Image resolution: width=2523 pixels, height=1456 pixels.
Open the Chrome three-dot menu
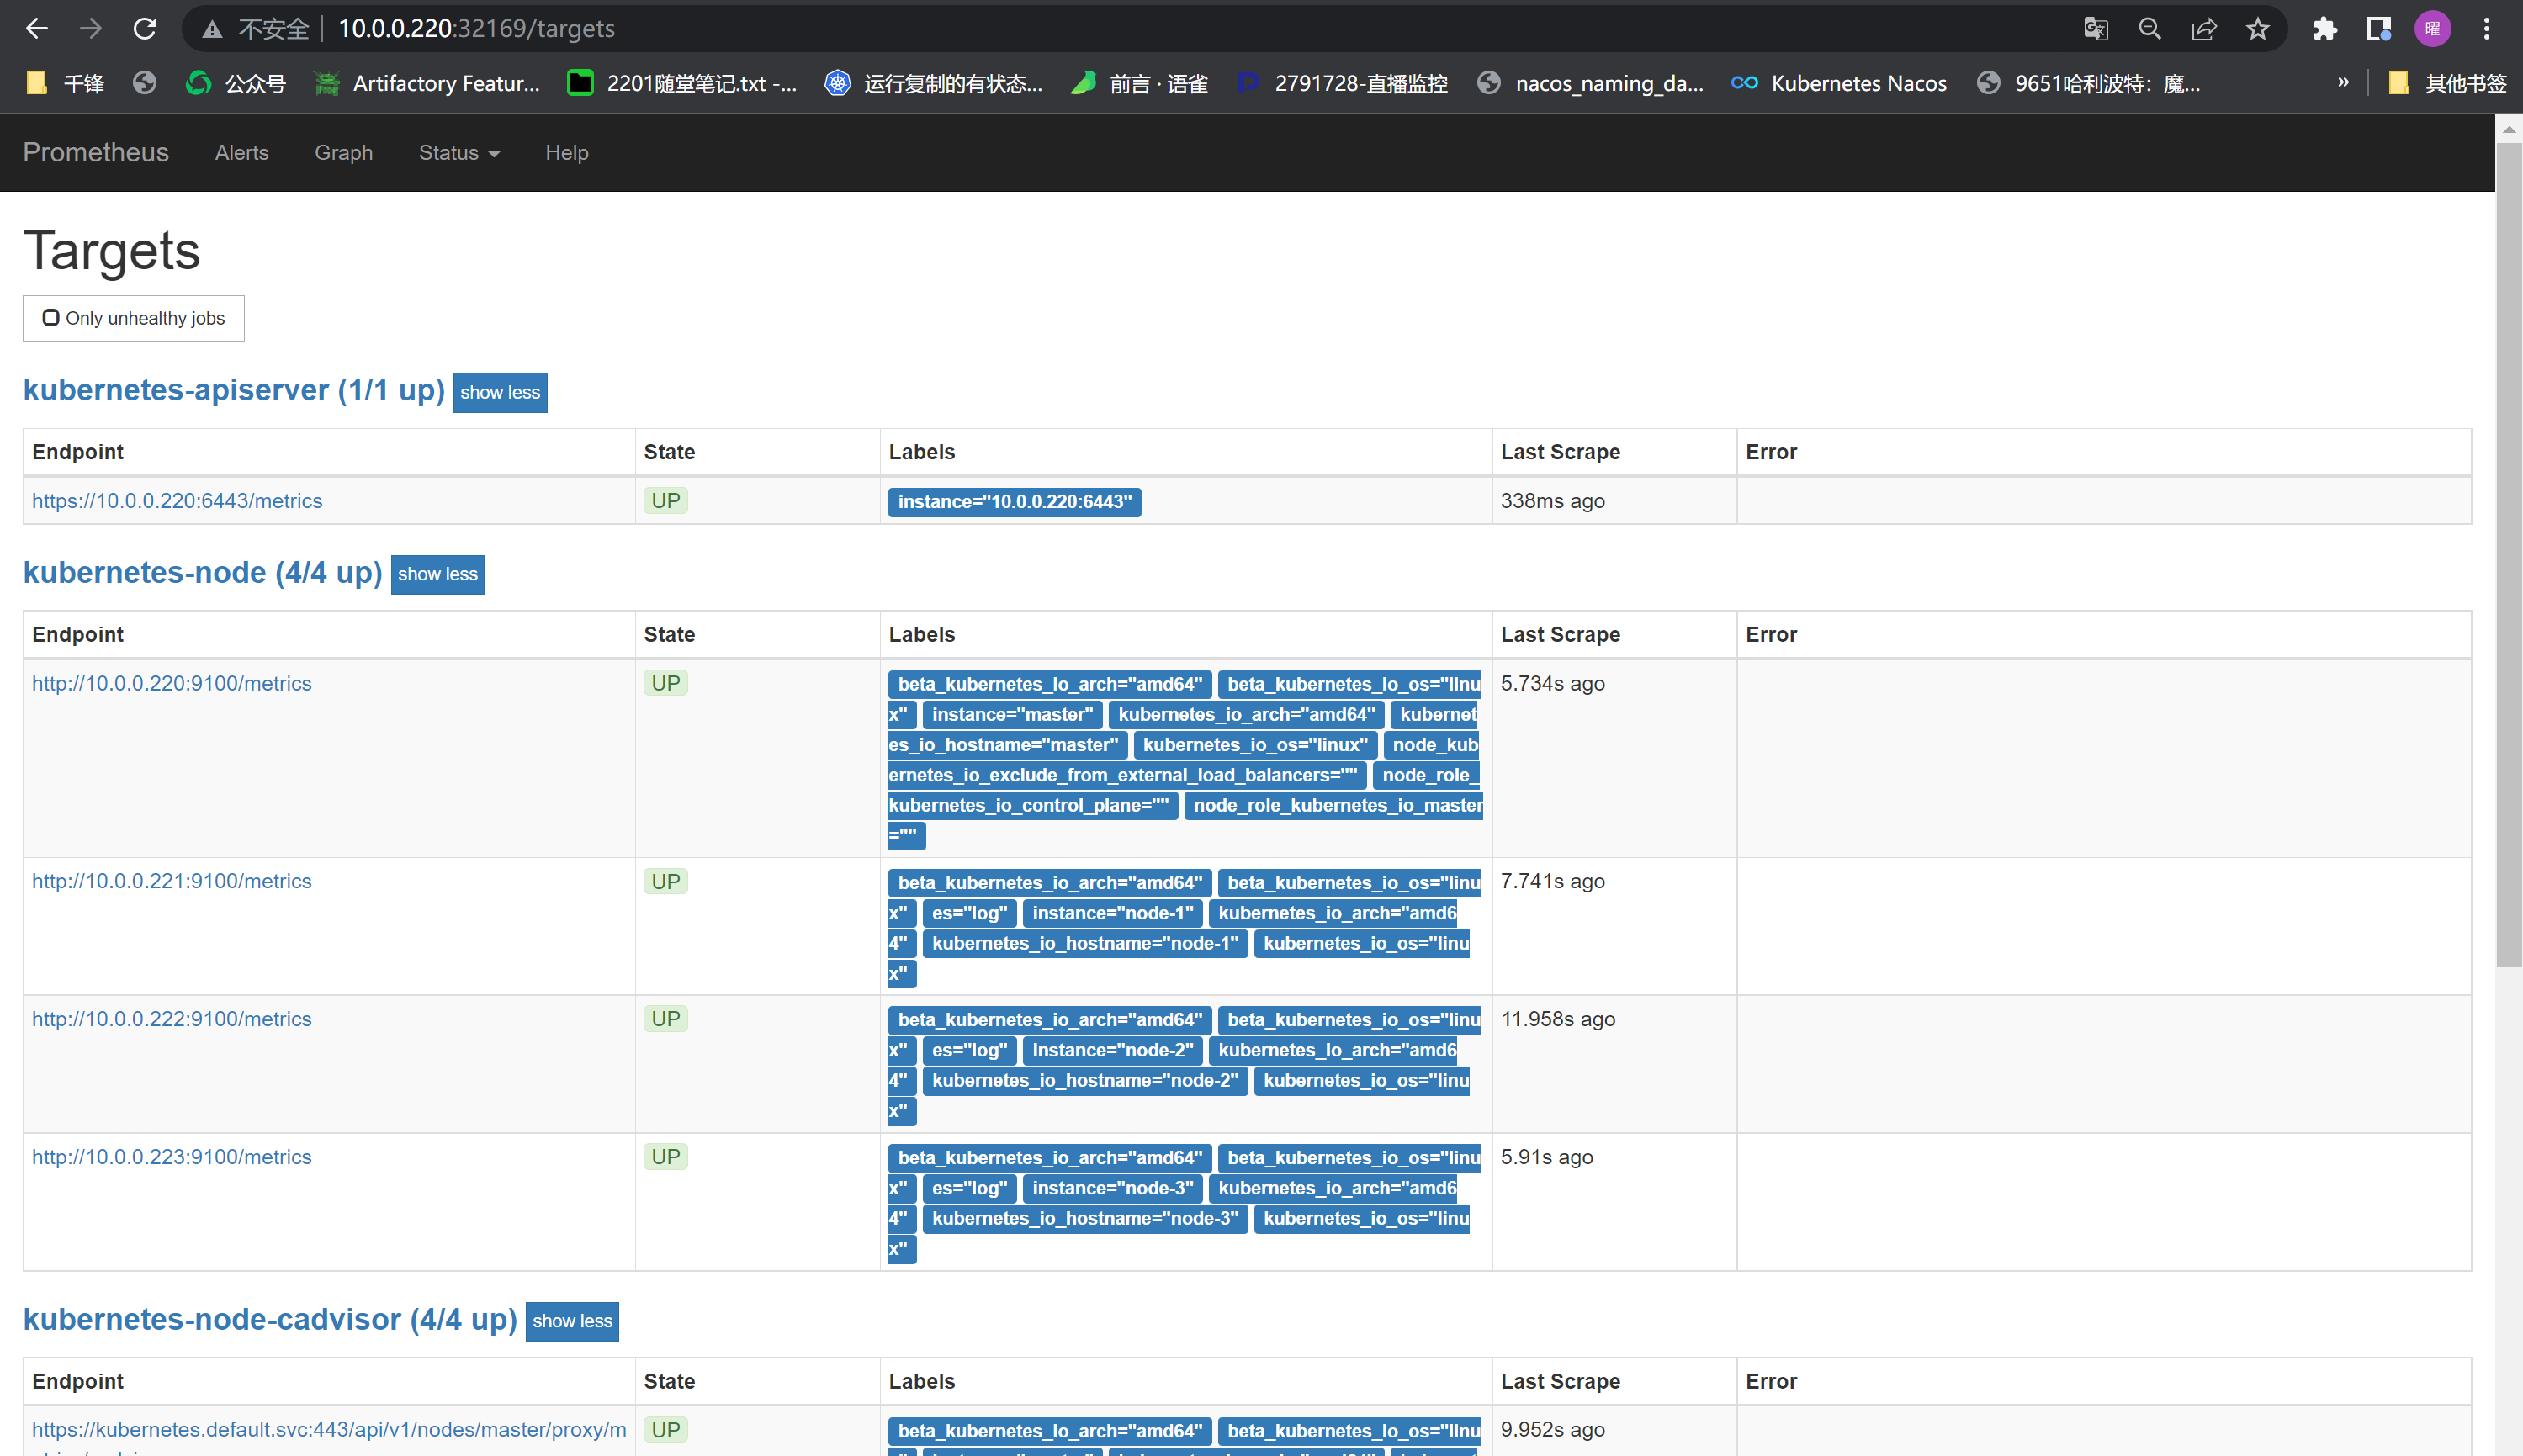[x=2486, y=29]
